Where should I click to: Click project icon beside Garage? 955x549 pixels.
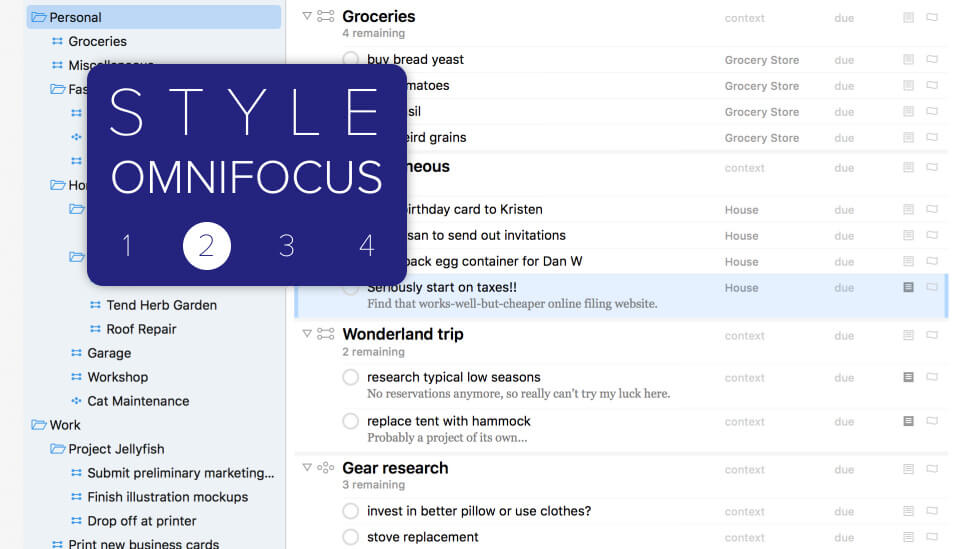(x=76, y=353)
